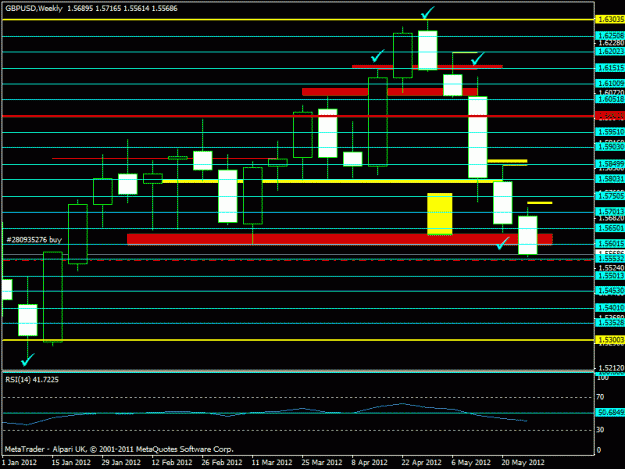Viewport: 625px width, 469px height.
Task: Click the '11 Mar 2012' date label
Action: pyautogui.click(x=272, y=463)
